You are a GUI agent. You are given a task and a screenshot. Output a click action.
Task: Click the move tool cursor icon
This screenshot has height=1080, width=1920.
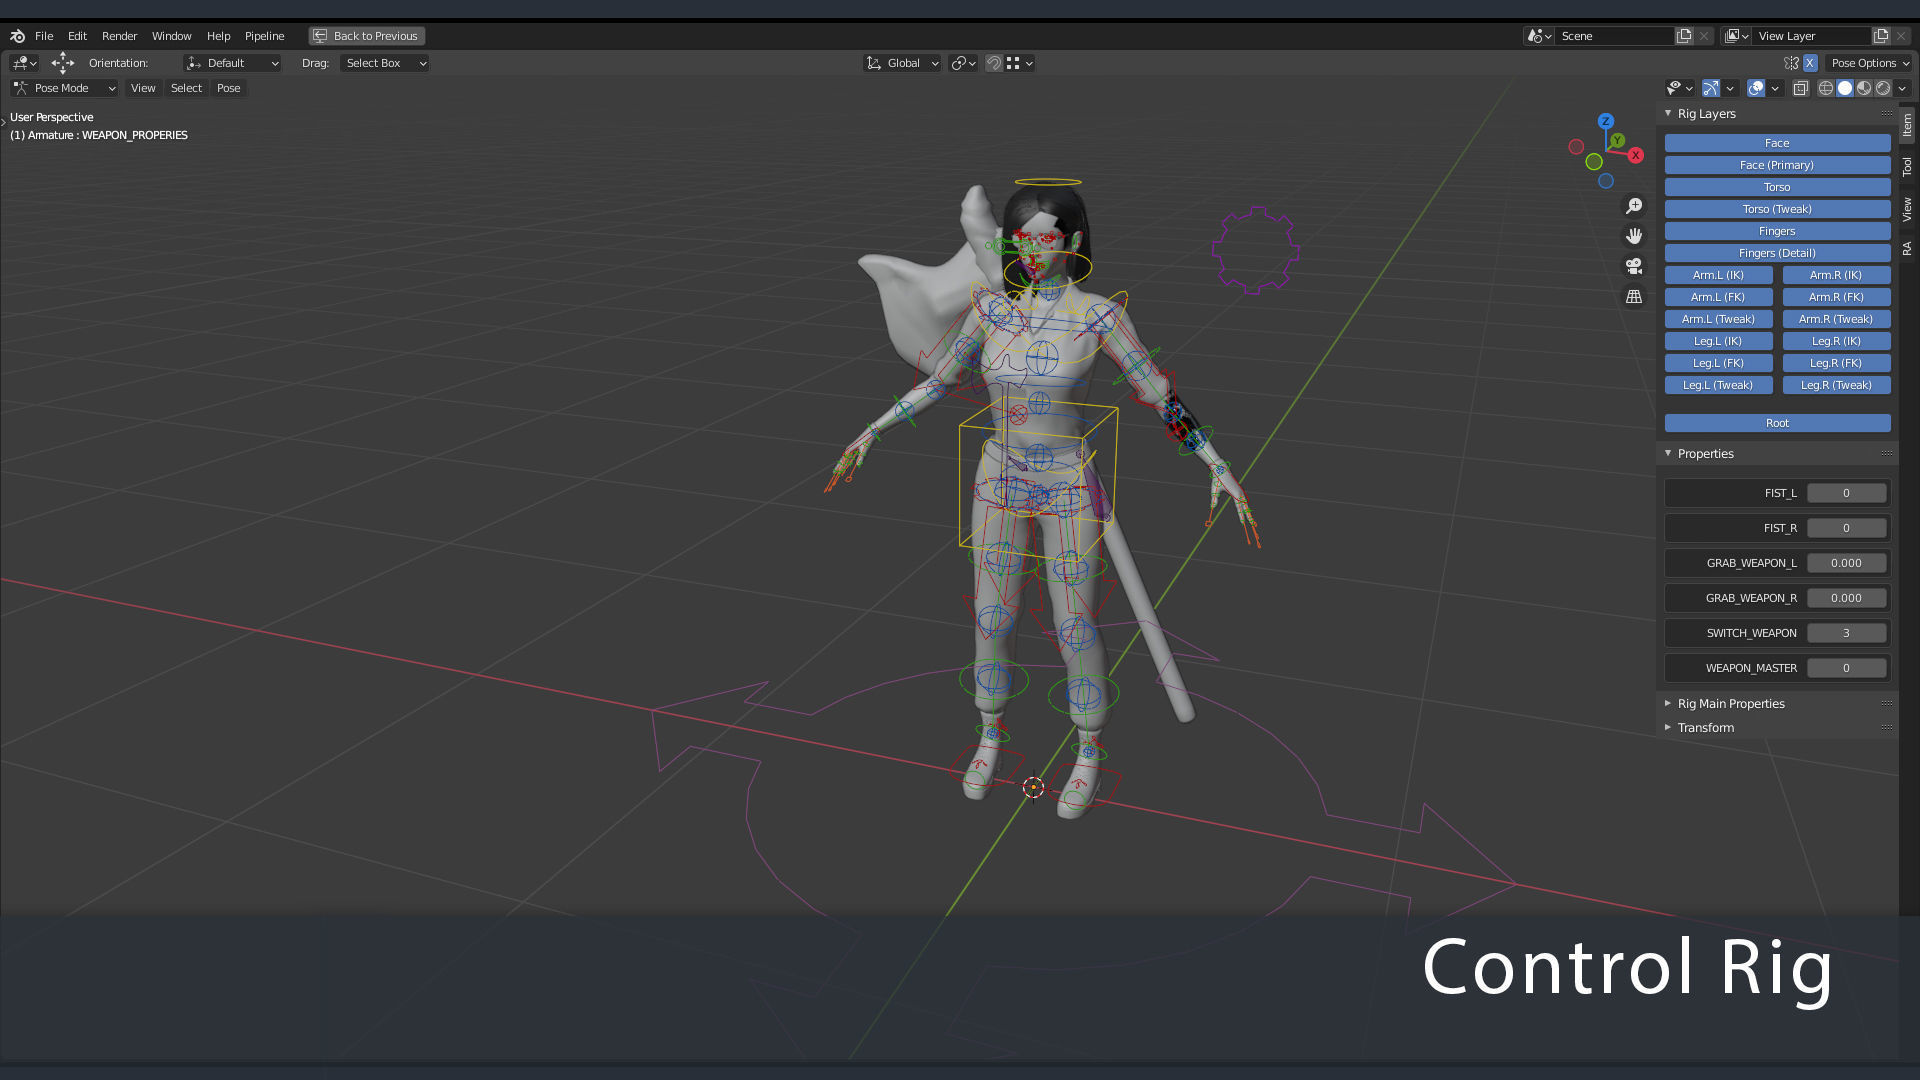point(63,63)
